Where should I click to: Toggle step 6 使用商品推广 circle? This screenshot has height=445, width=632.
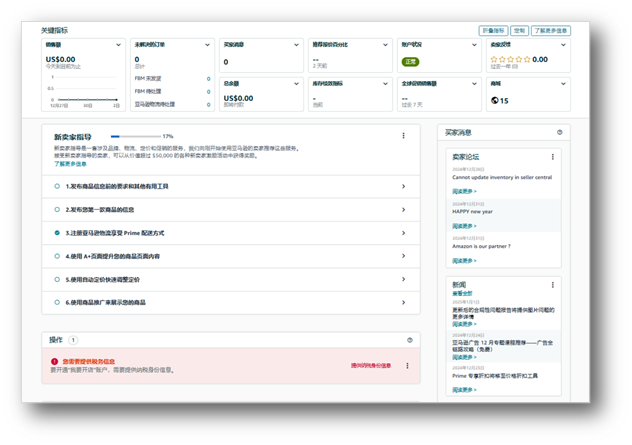(57, 302)
